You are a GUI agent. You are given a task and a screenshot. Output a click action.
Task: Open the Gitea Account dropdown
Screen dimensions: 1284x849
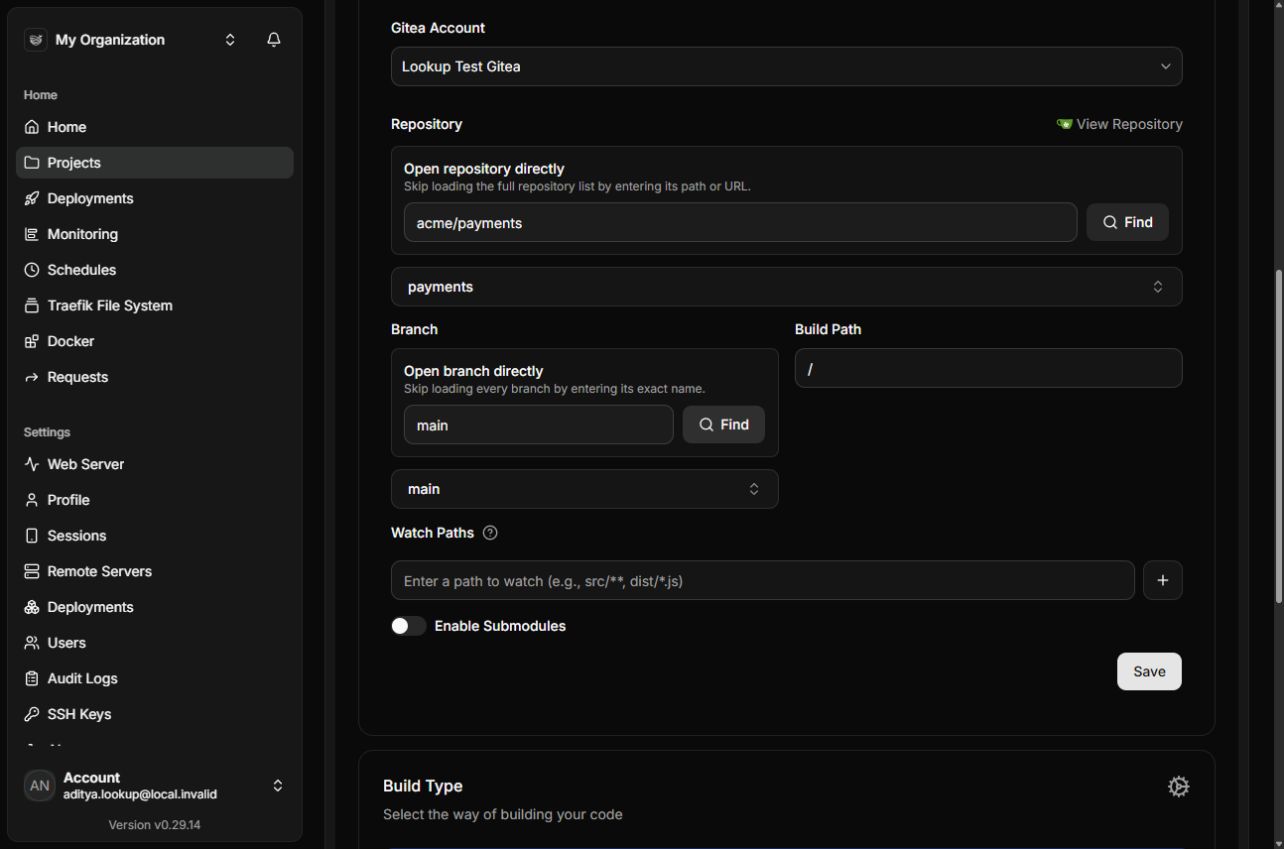(787, 67)
